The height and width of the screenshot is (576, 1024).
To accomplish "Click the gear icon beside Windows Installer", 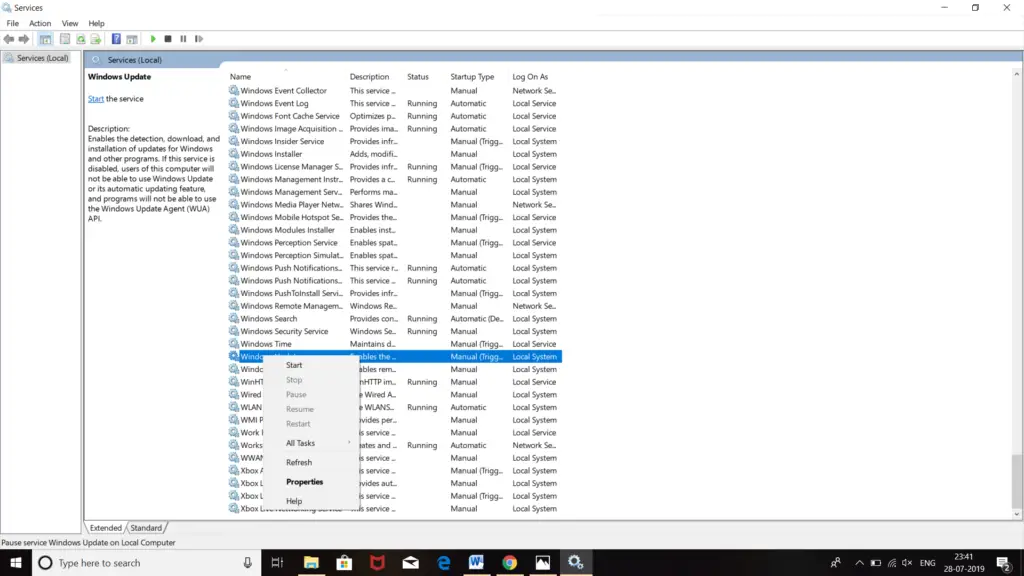I will tap(234, 153).
